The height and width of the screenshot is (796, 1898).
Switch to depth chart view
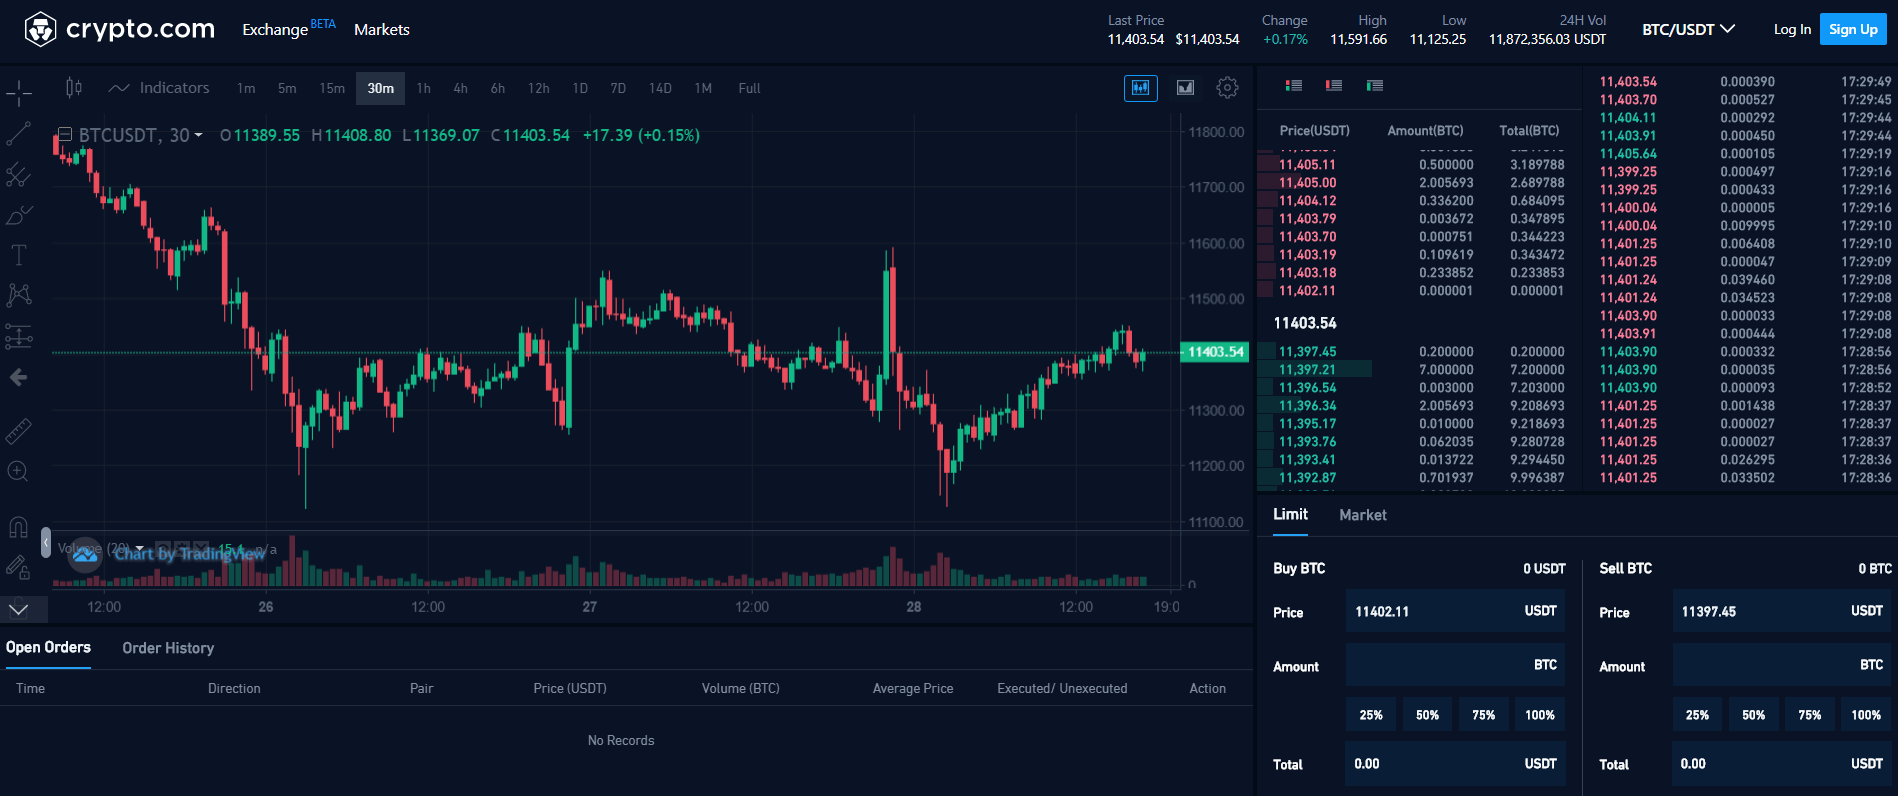coord(1185,88)
